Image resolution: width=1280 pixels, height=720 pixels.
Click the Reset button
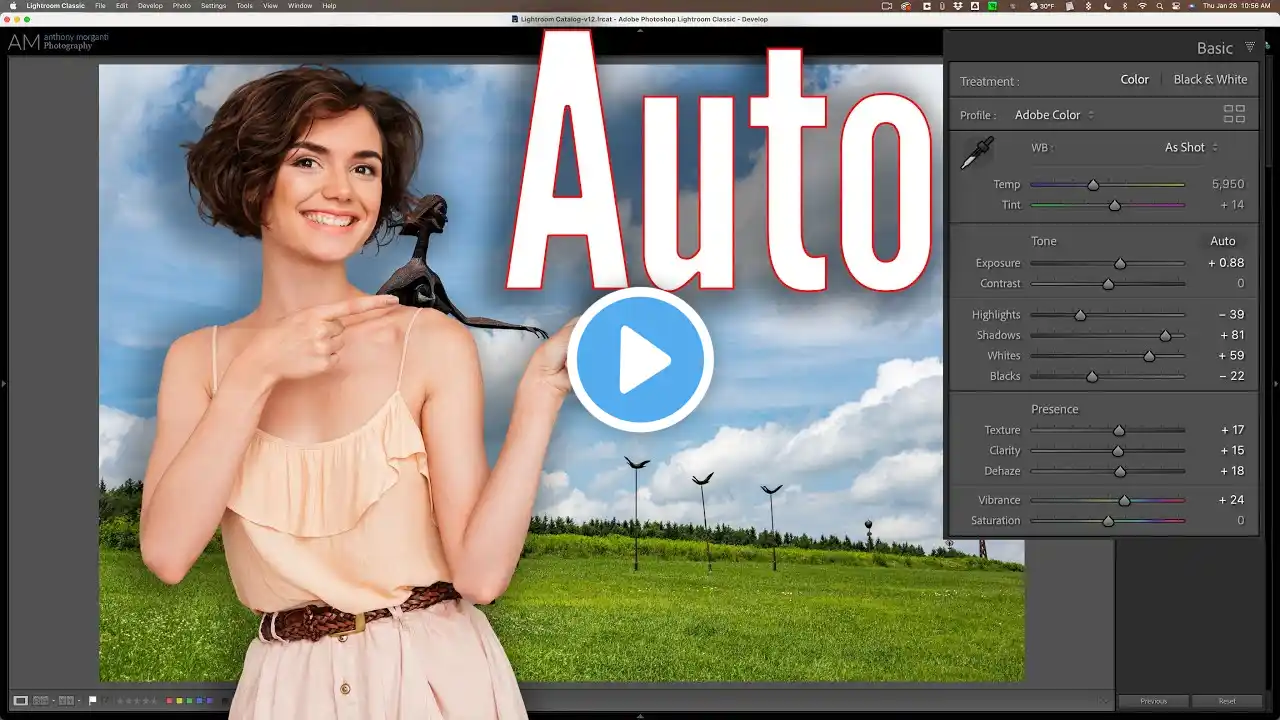coord(1227,701)
